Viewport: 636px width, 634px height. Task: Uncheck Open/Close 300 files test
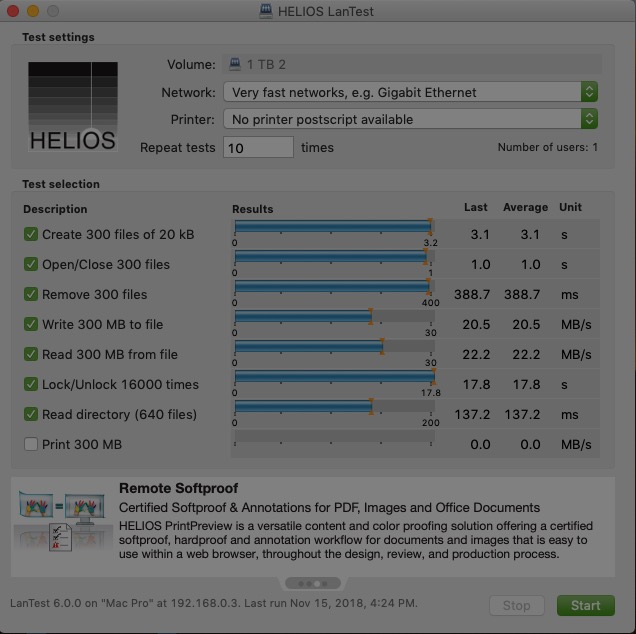coord(31,264)
